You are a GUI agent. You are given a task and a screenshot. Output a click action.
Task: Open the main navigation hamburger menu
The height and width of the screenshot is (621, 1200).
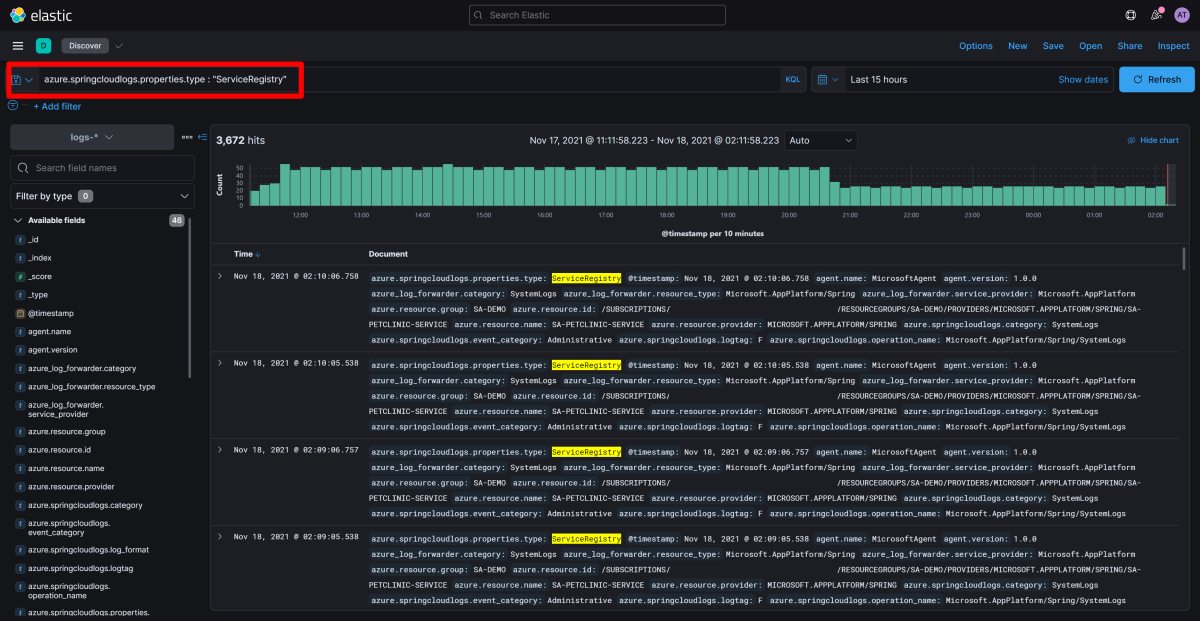tap(18, 46)
